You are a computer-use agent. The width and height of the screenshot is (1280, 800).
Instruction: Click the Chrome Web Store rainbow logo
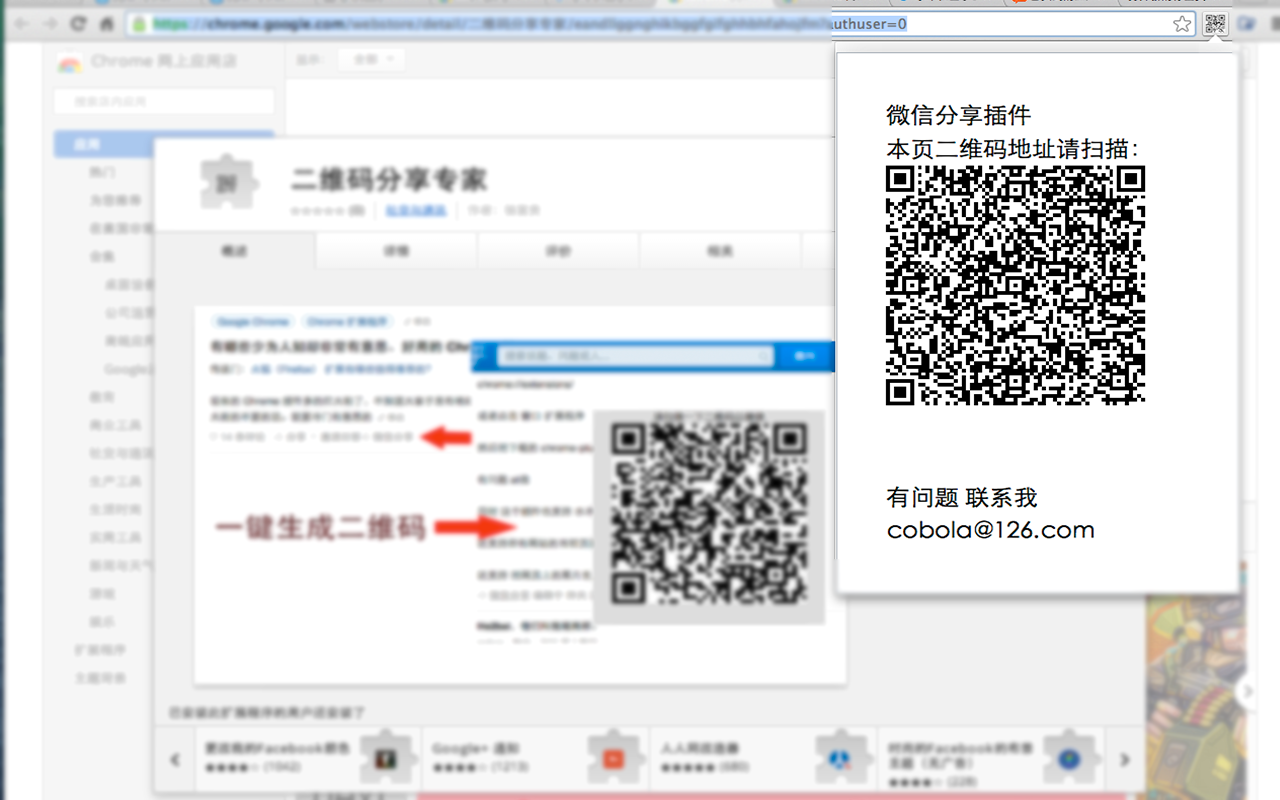pyautogui.click(x=70, y=63)
